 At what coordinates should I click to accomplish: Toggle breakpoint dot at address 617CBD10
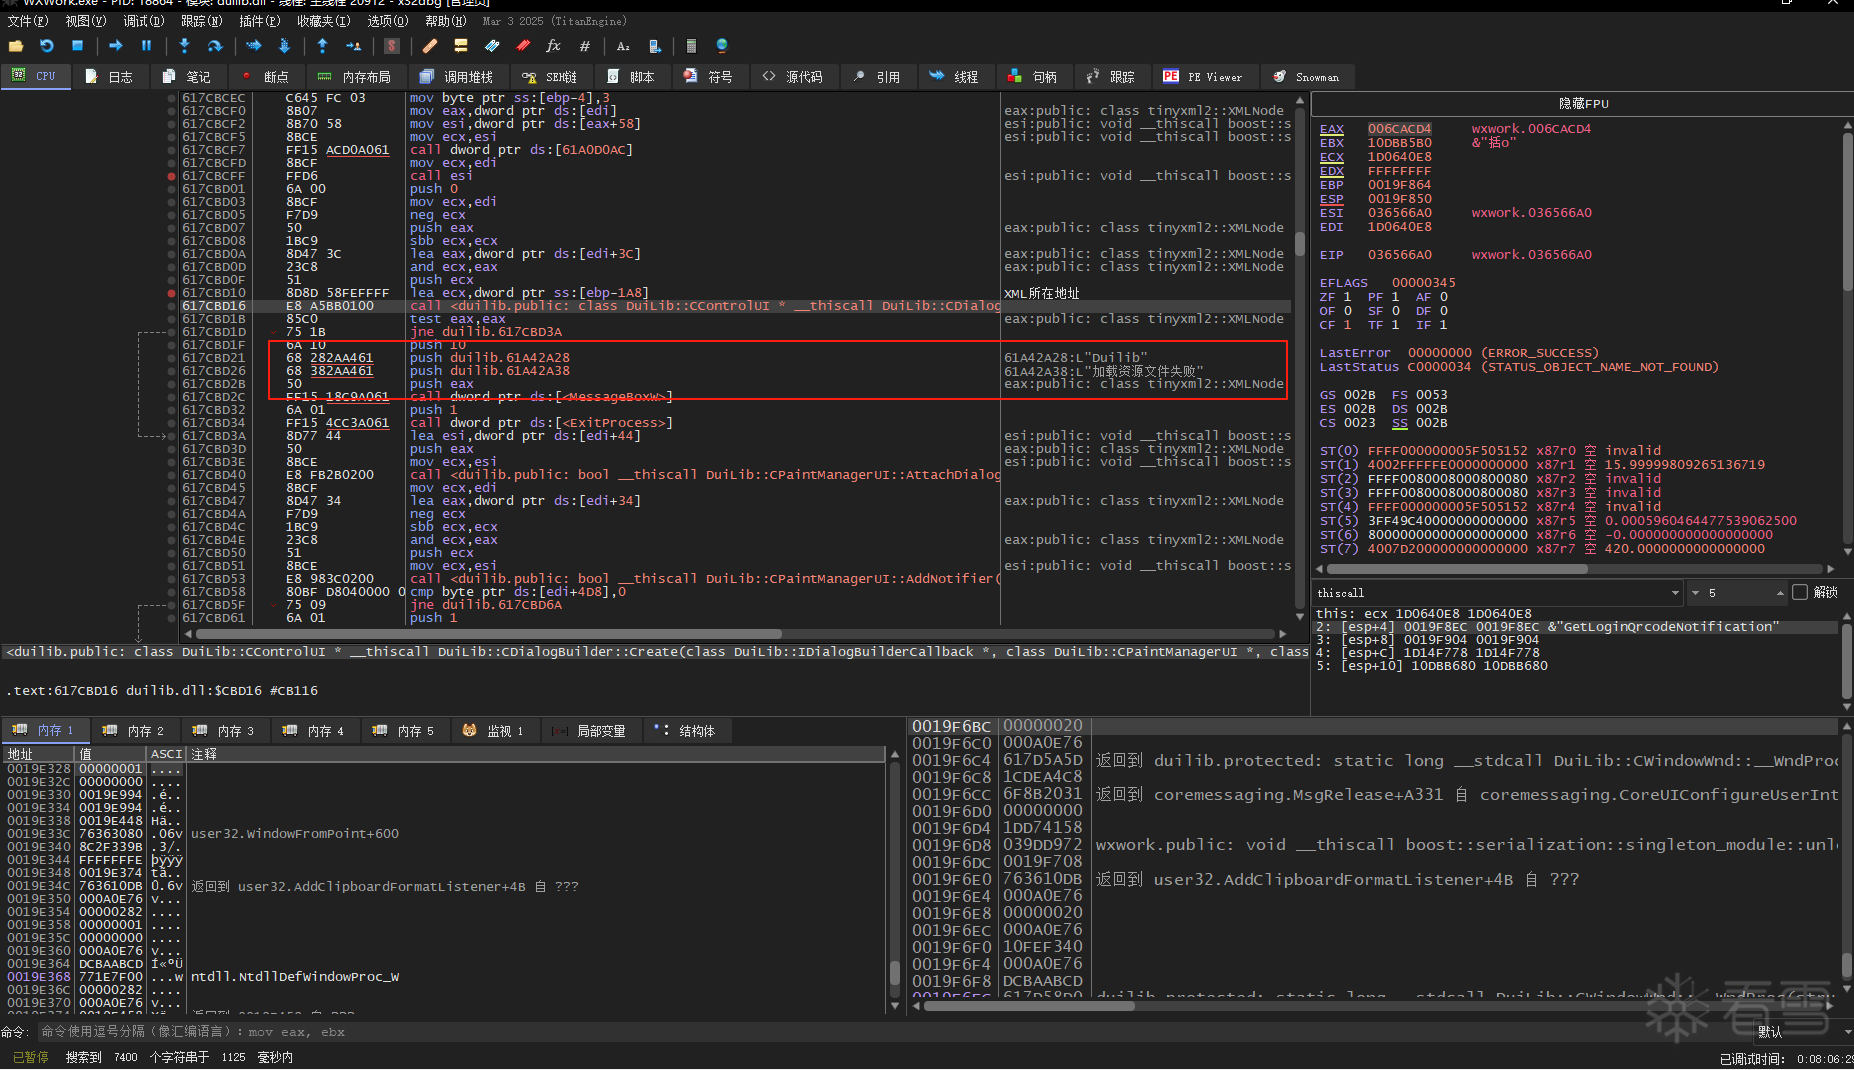coord(172,293)
